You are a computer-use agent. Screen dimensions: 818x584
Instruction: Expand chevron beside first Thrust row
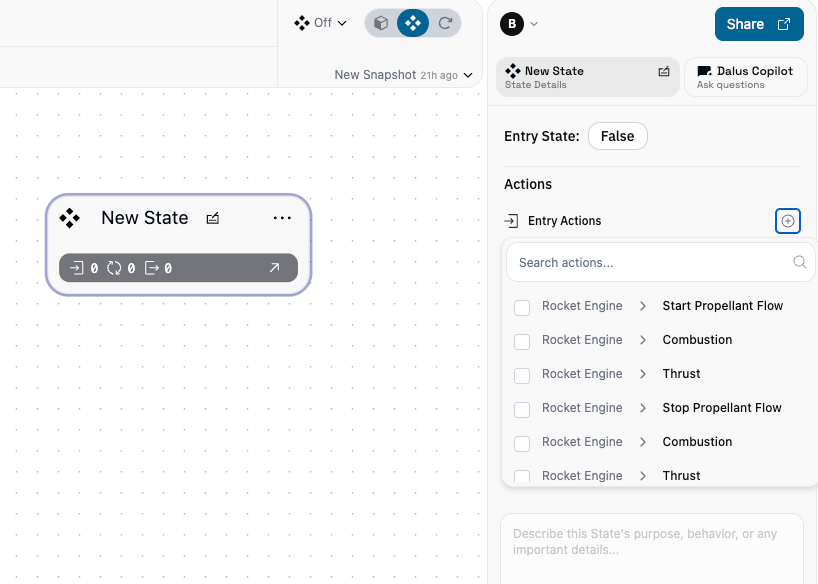[x=643, y=374]
